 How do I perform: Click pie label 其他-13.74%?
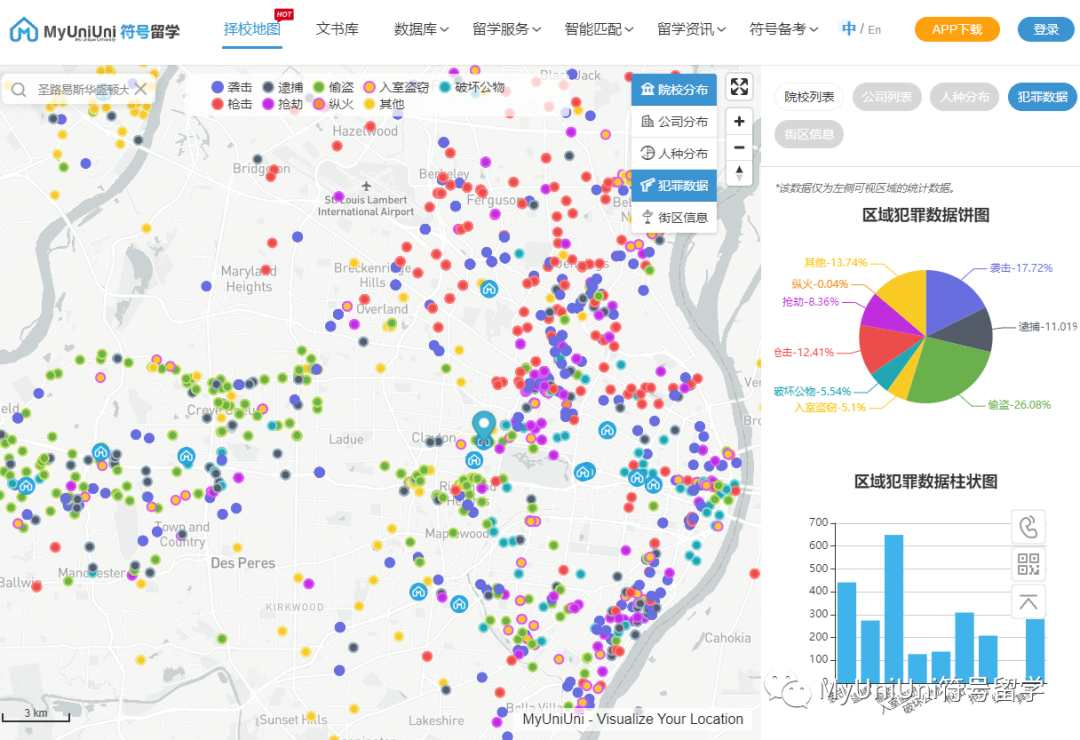click(x=835, y=263)
